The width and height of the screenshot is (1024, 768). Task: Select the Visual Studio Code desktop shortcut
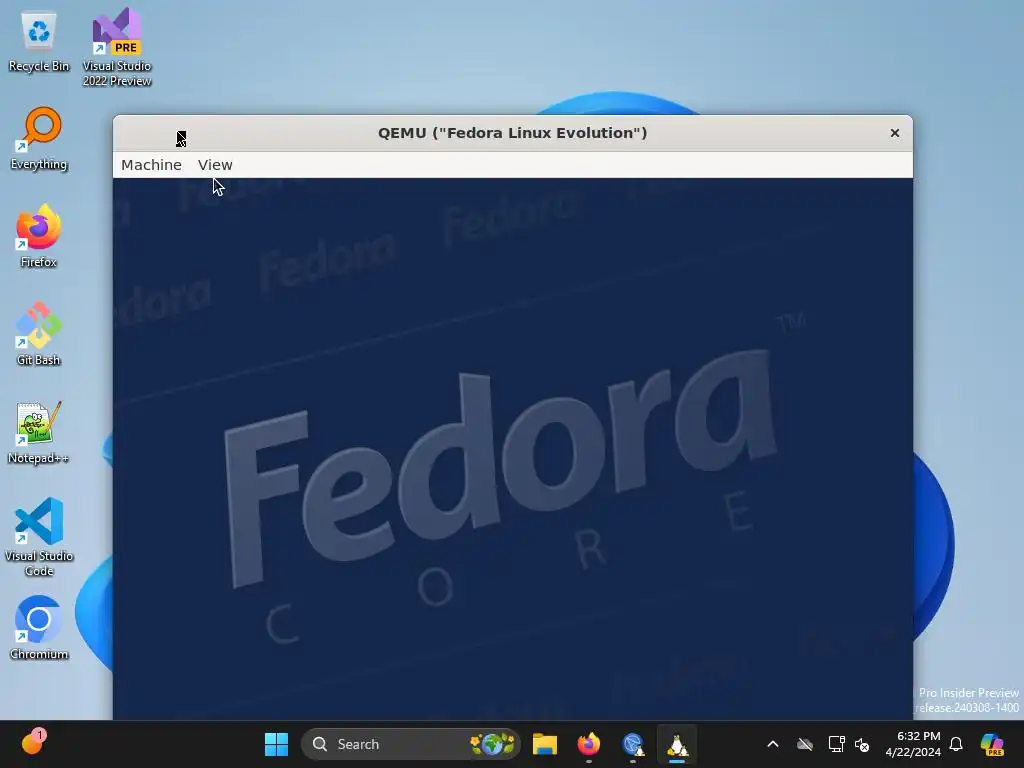(39, 537)
